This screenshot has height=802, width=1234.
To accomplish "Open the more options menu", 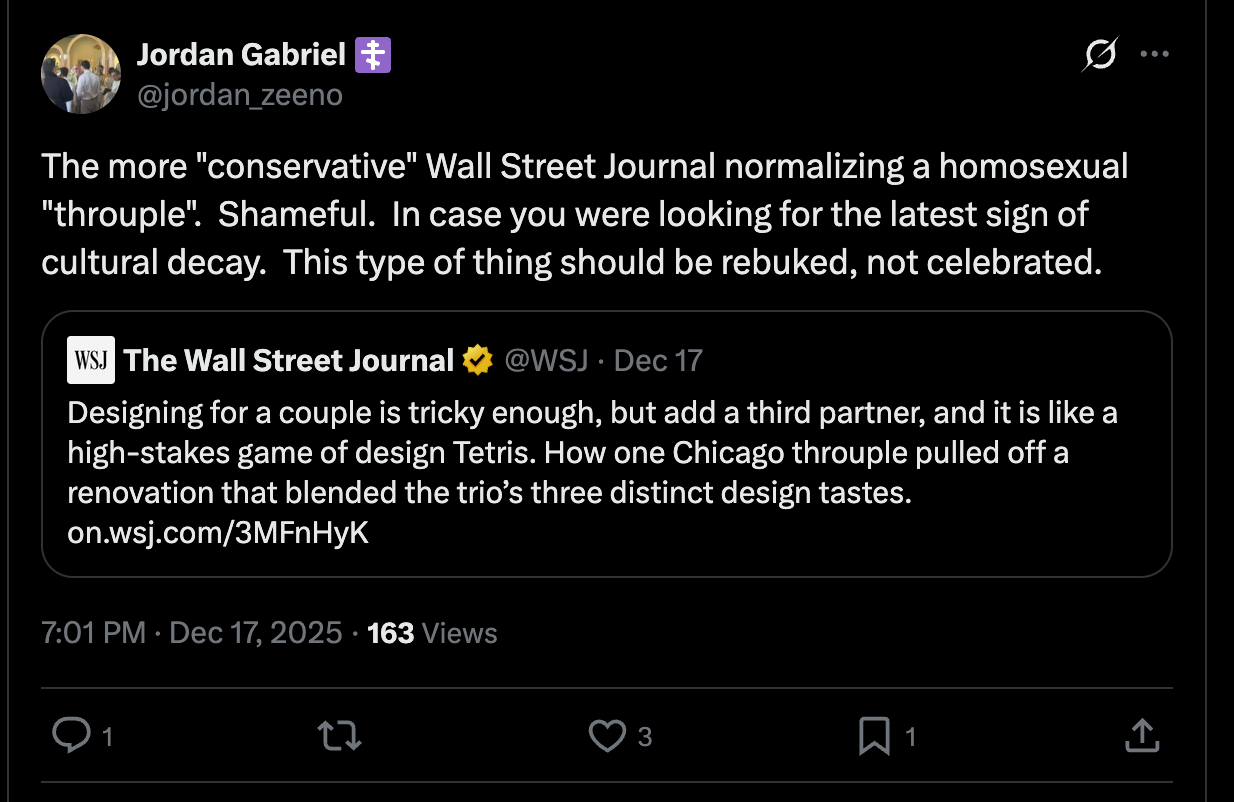I will coord(1155,54).
